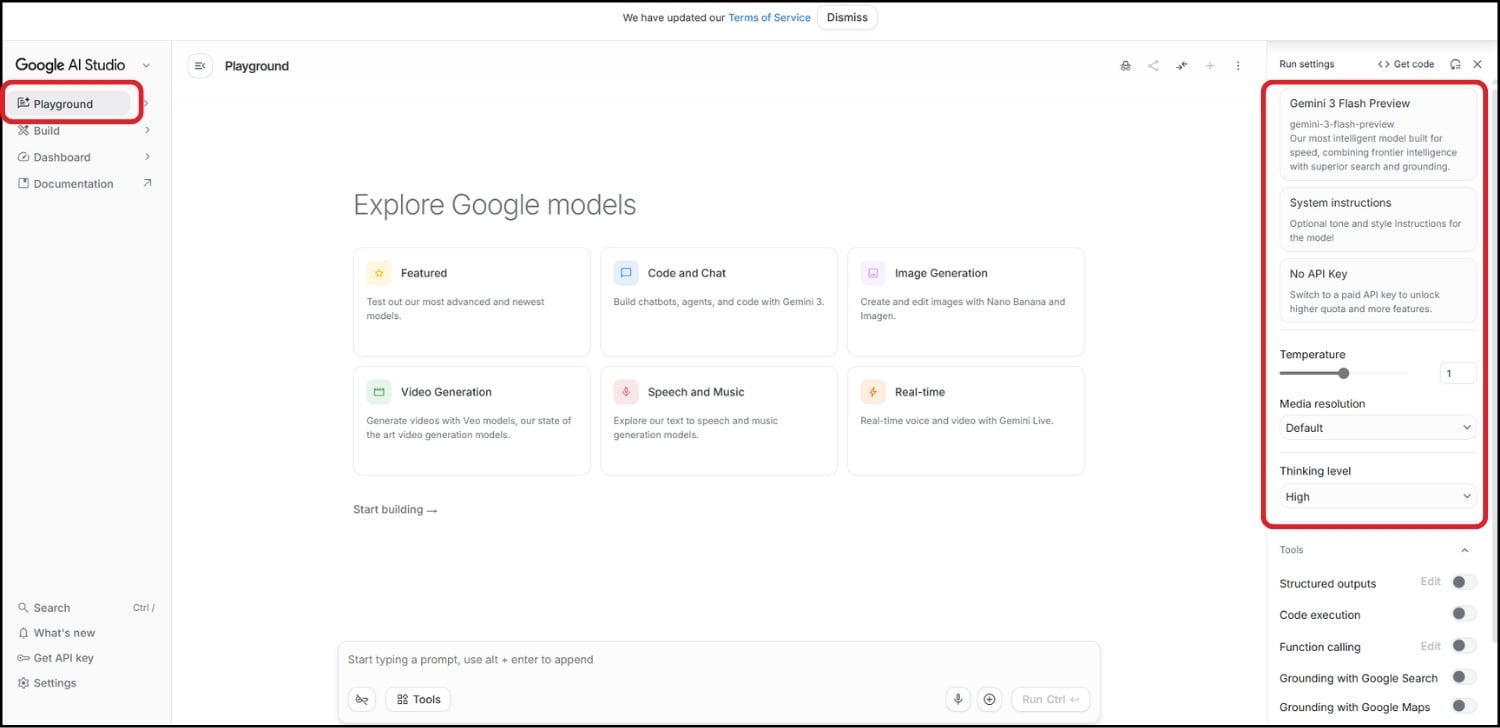Open the Media resolution dropdown
Image resolution: width=1500 pixels, height=728 pixels.
(1376, 427)
